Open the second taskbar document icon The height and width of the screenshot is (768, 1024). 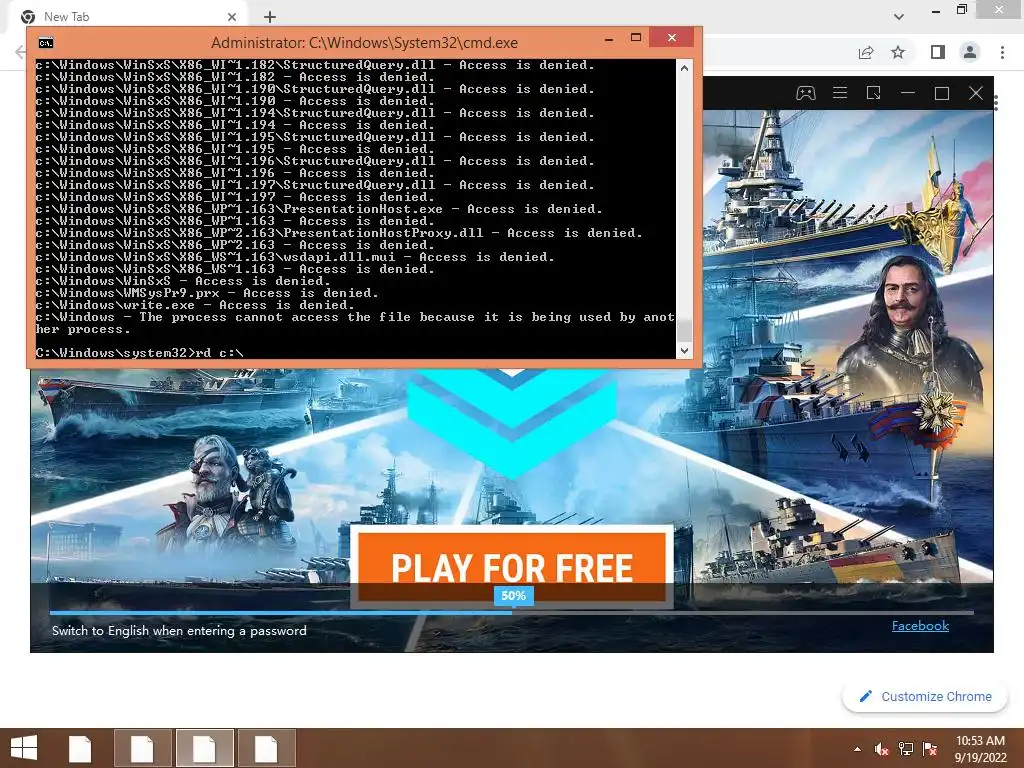[142, 748]
